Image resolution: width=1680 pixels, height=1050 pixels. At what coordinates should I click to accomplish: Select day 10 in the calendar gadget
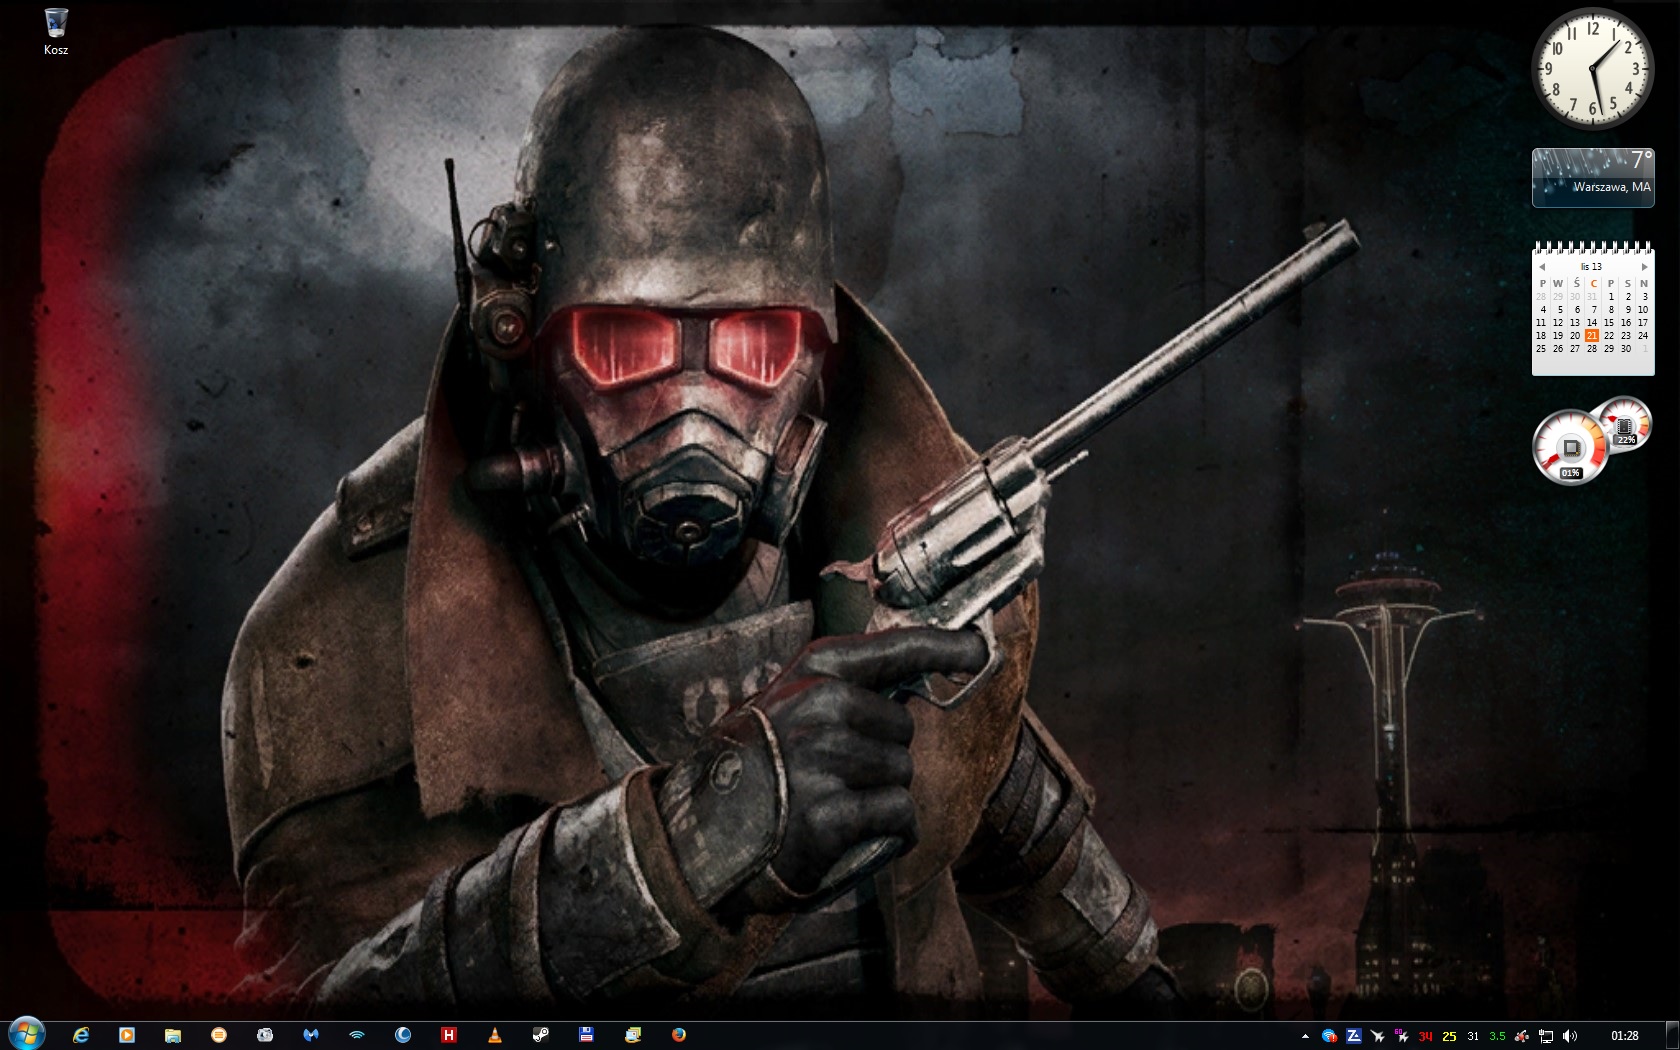pos(1643,310)
